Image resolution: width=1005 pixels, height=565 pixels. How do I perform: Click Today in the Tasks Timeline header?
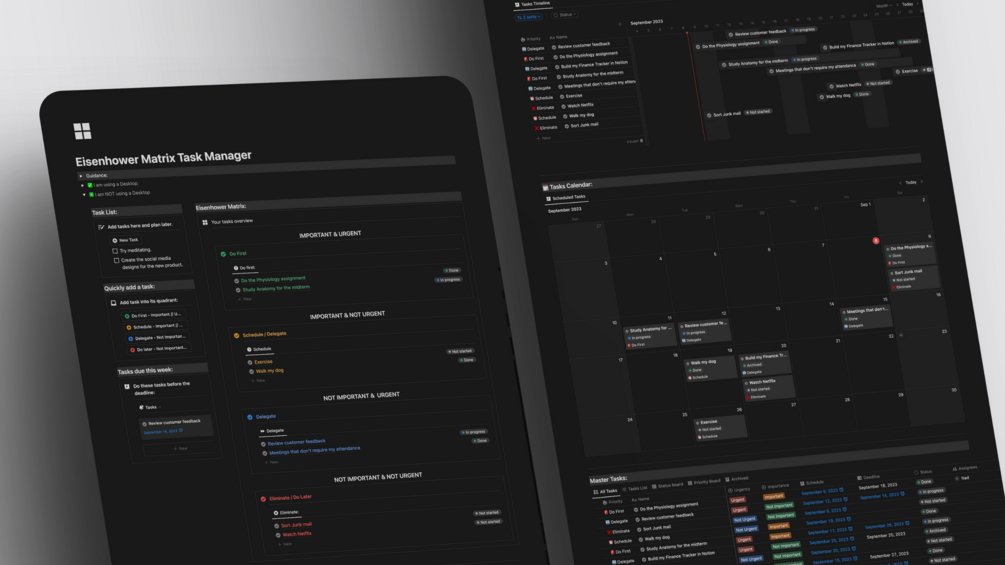pyautogui.click(x=907, y=4)
